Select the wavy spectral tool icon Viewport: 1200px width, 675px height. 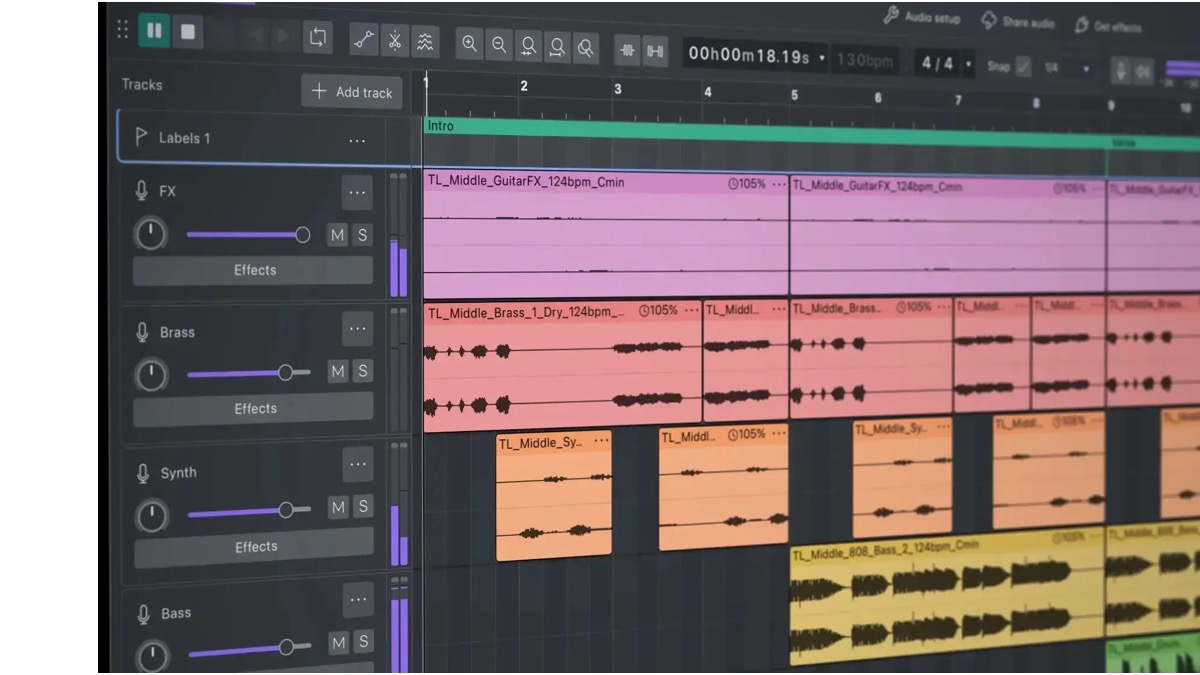[x=424, y=42]
